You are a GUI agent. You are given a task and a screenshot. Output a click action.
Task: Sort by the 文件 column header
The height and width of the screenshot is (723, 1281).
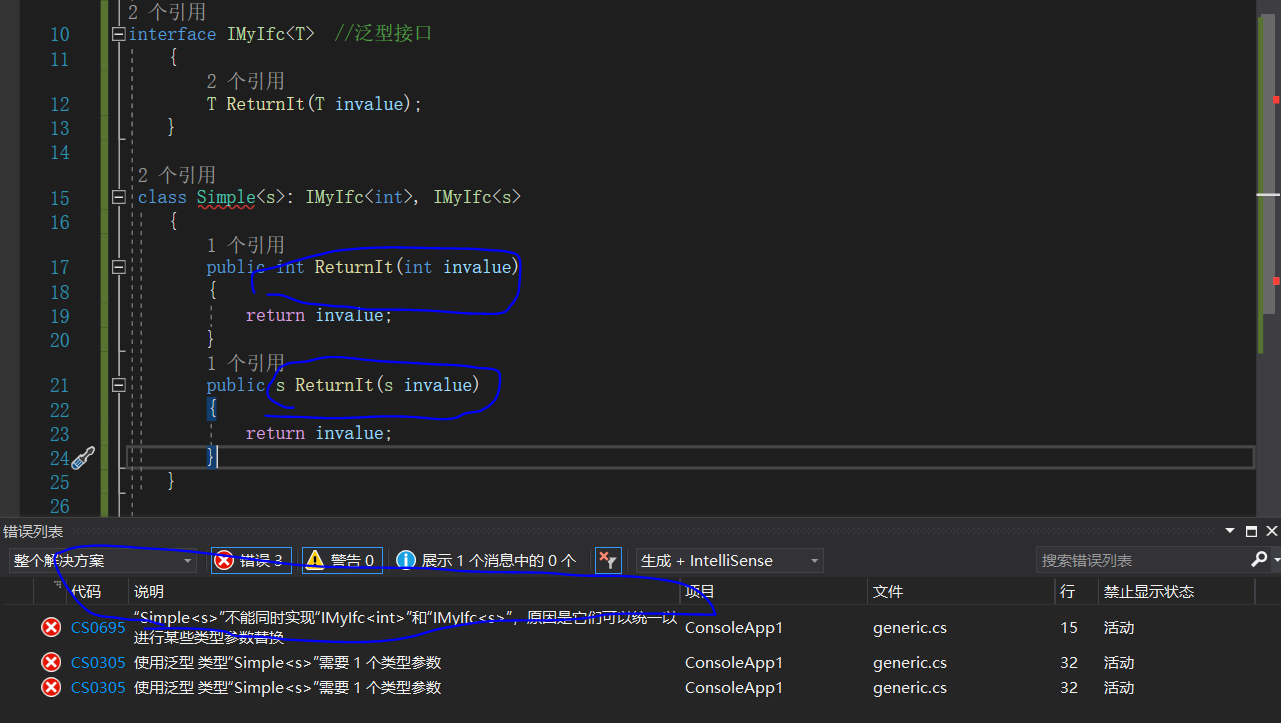(x=888, y=592)
